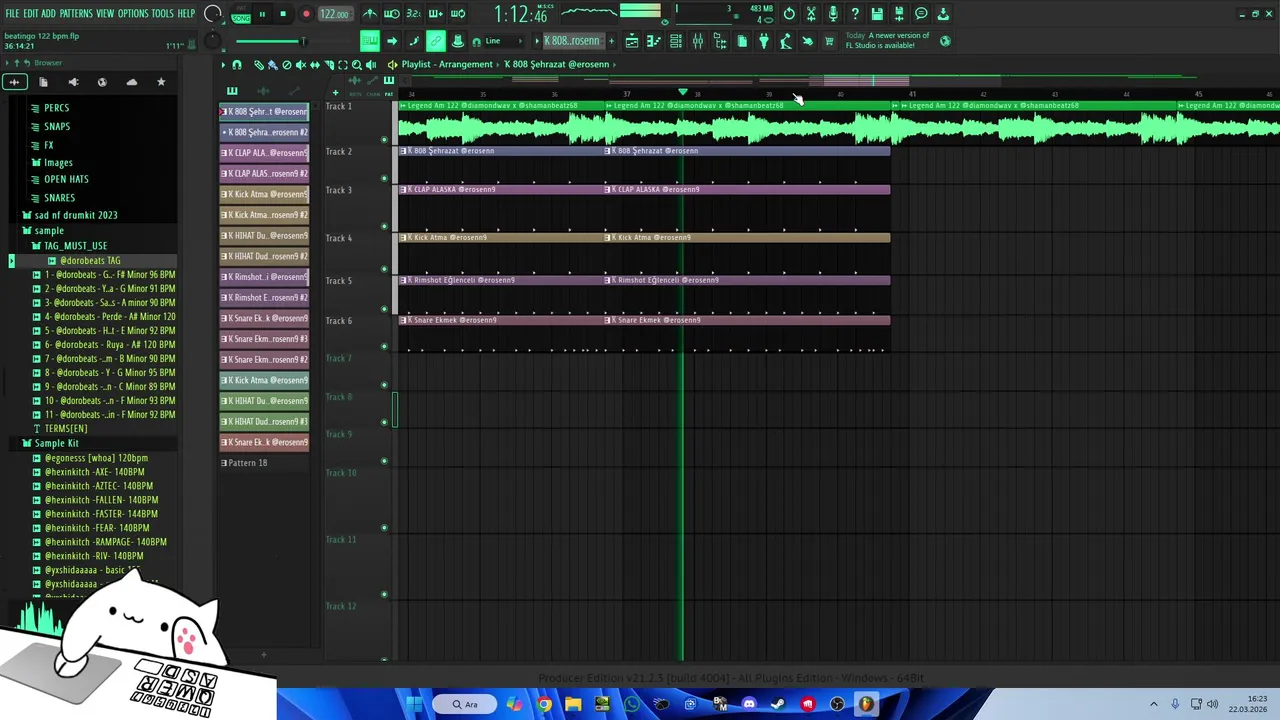This screenshot has height=720, width=1280.
Task: Toggle wait for input before recording
Action: pos(391,13)
